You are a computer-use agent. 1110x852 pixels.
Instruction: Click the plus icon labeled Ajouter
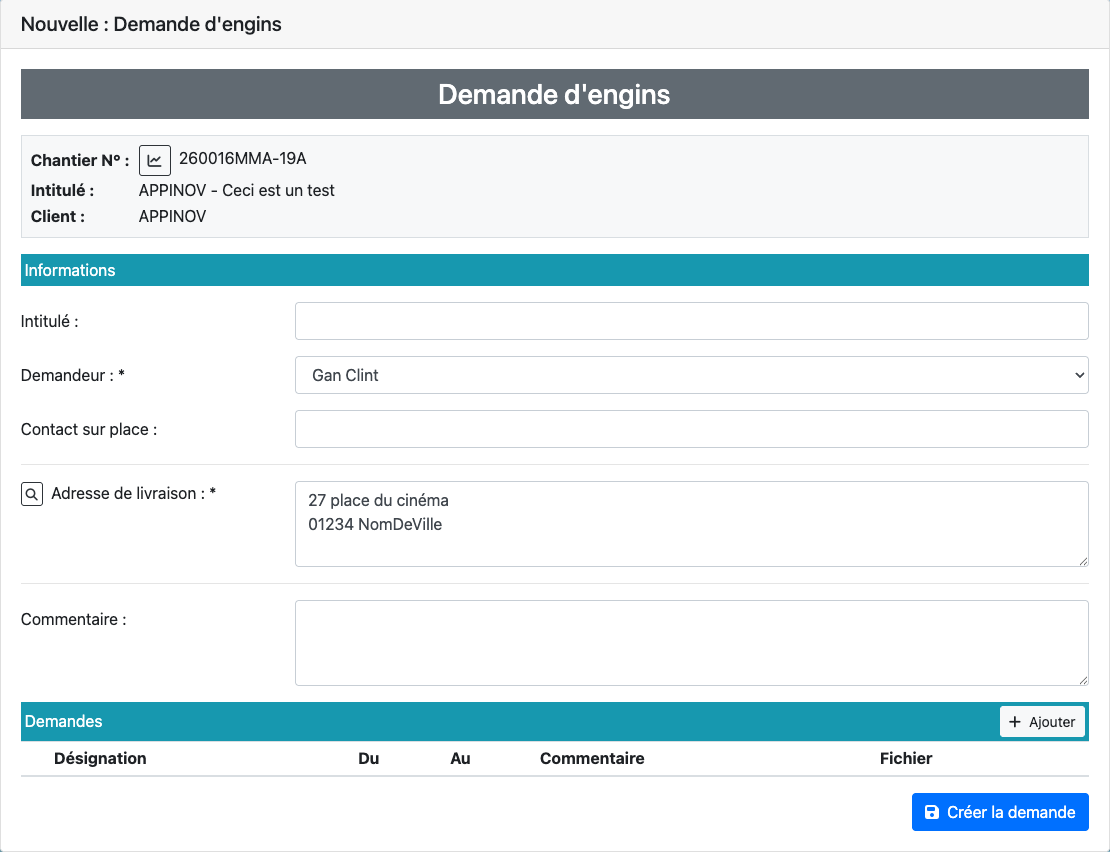[x=1015, y=722]
